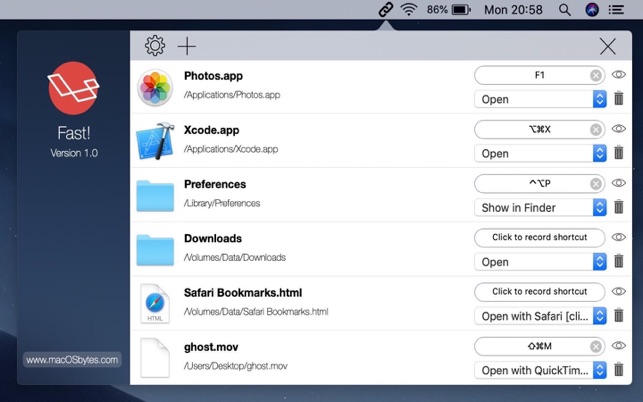
Task: Click the Photos app icon
Action: [155, 87]
